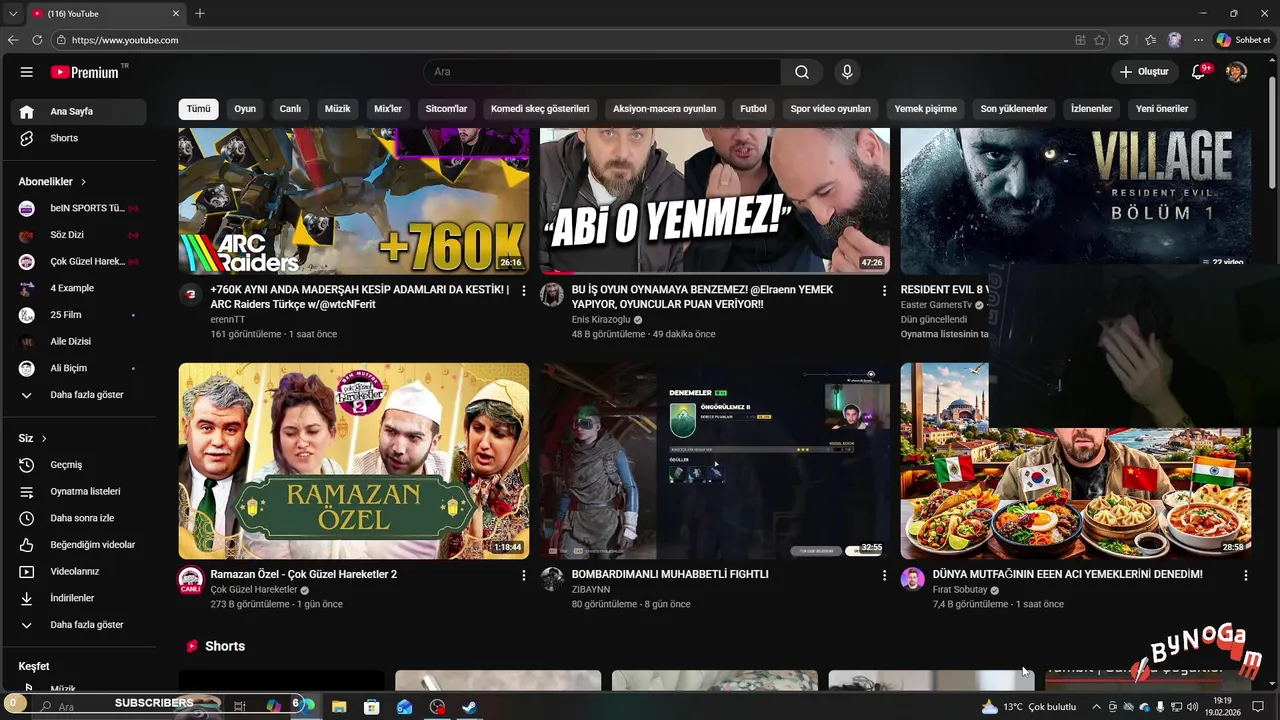Open the weather widget 13°C Çok bulutlu

click(x=1029, y=706)
